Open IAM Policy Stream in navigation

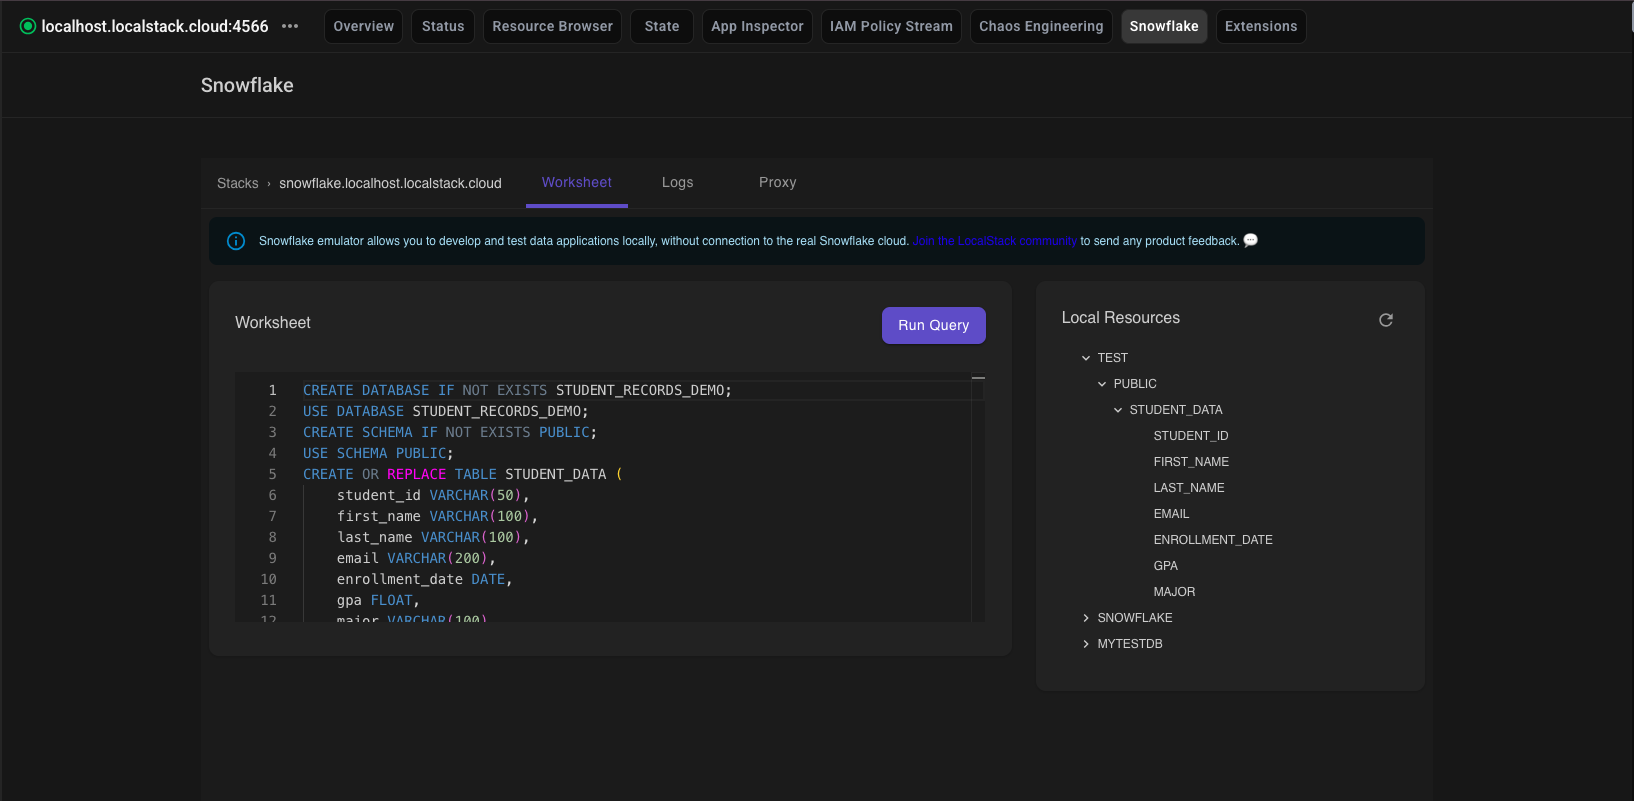tap(890, 26)
